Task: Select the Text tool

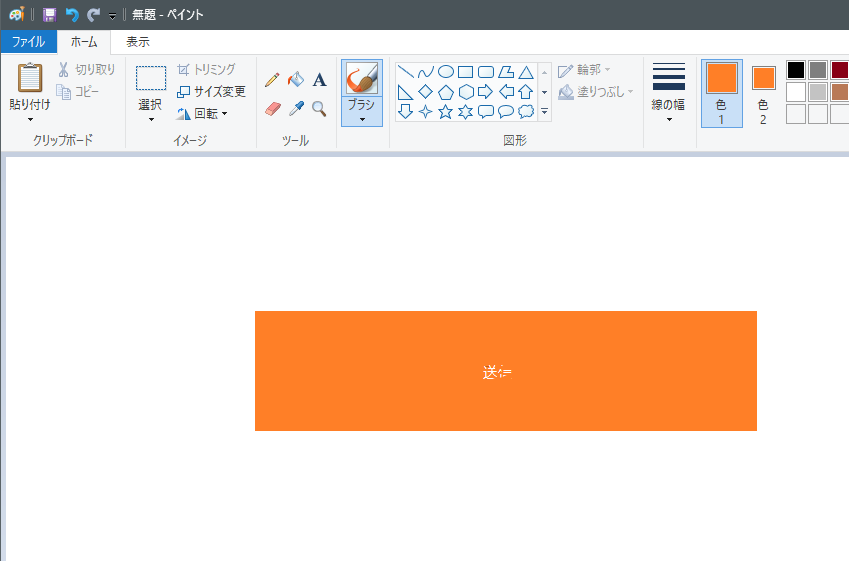Action: coord(319,80)
